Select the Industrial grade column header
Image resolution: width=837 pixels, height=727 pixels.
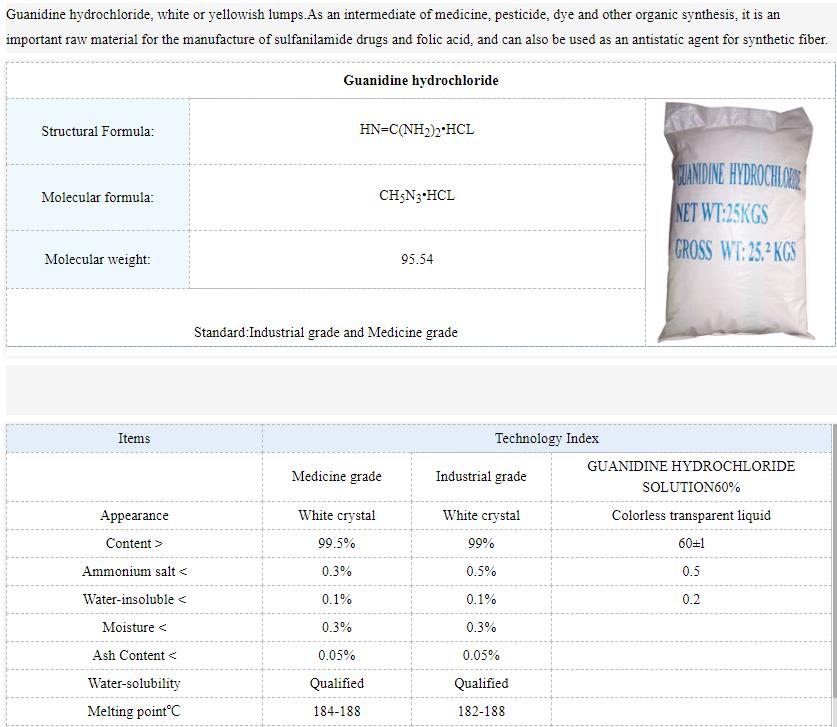point(481,477)
